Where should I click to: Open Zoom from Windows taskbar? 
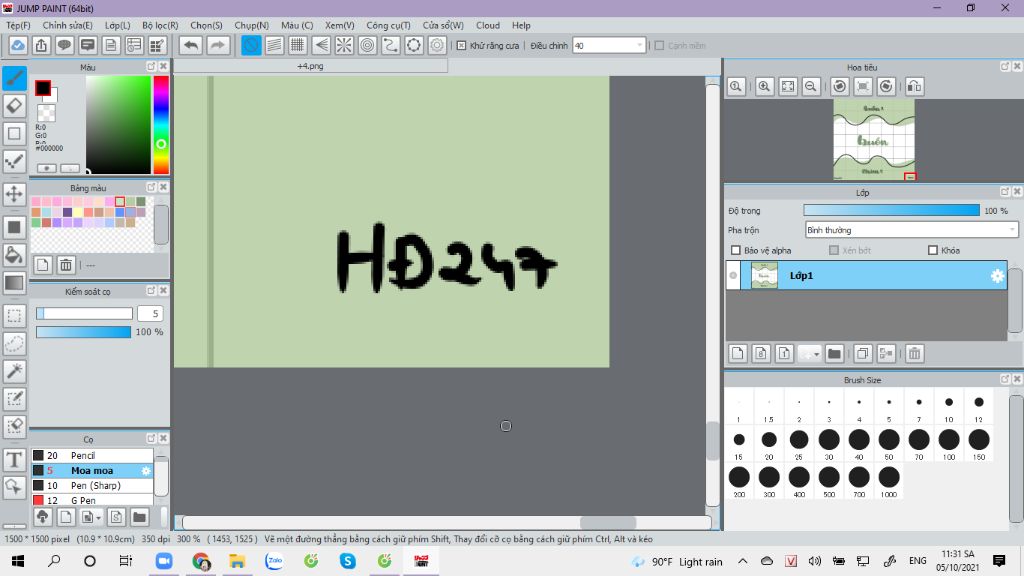[x=164, y=561]
